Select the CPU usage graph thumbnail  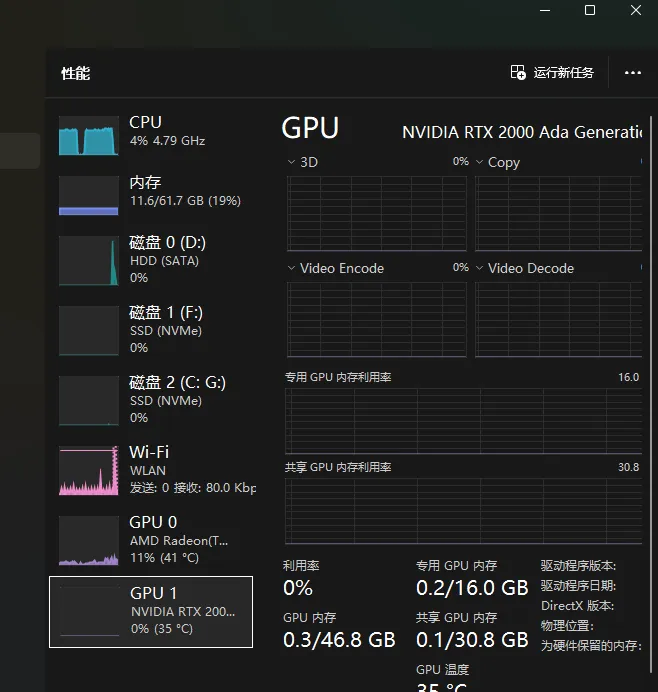coord(89,135)
